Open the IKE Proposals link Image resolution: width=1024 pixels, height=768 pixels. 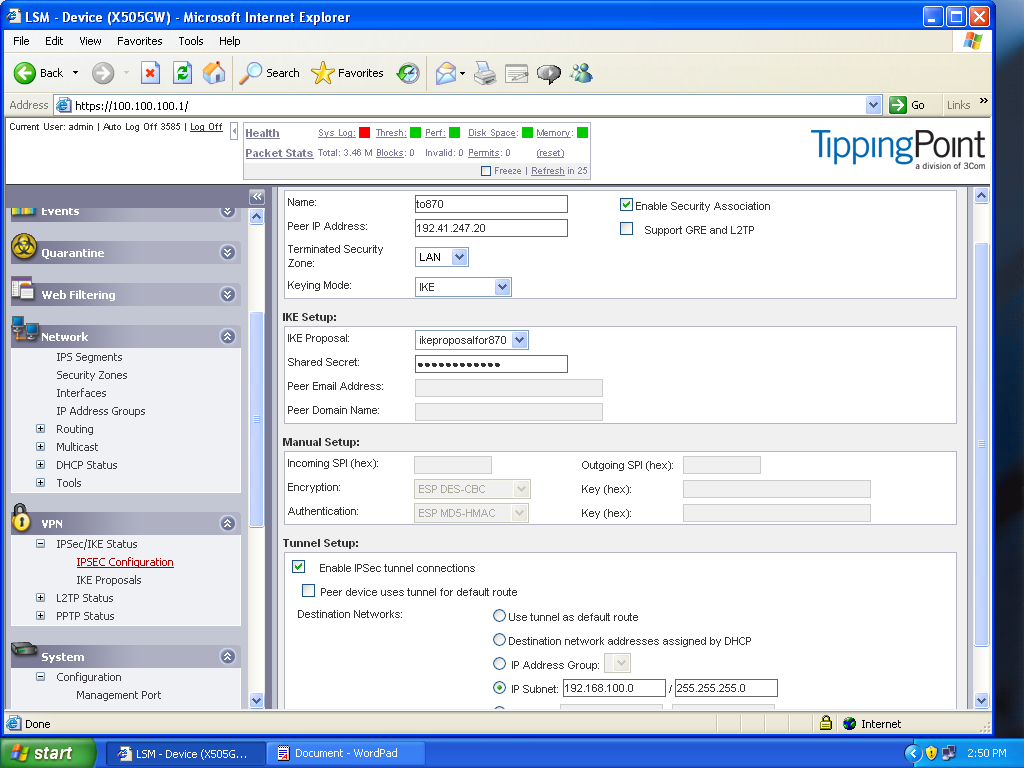(x=108, y=580)
